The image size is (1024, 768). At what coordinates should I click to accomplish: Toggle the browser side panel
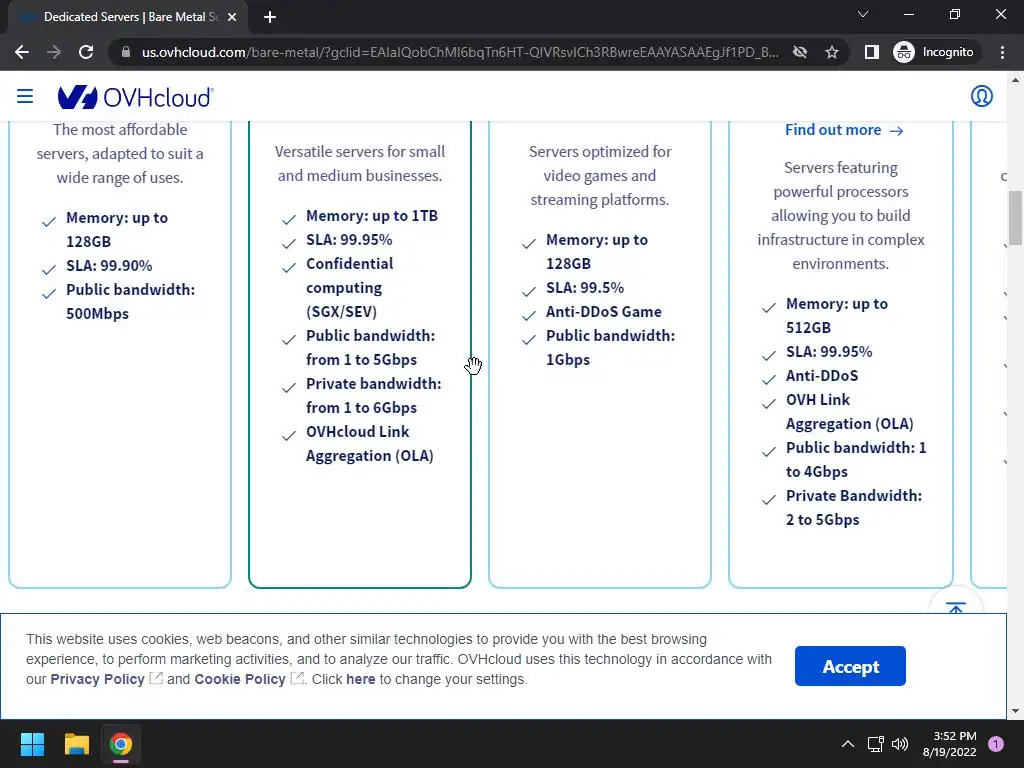[x=872, y=52]
